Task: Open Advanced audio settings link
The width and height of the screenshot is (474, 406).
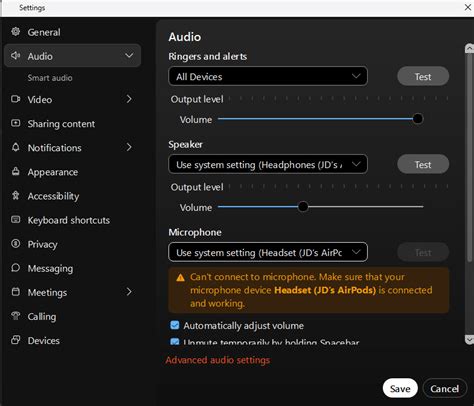Action: coord(218,360)
